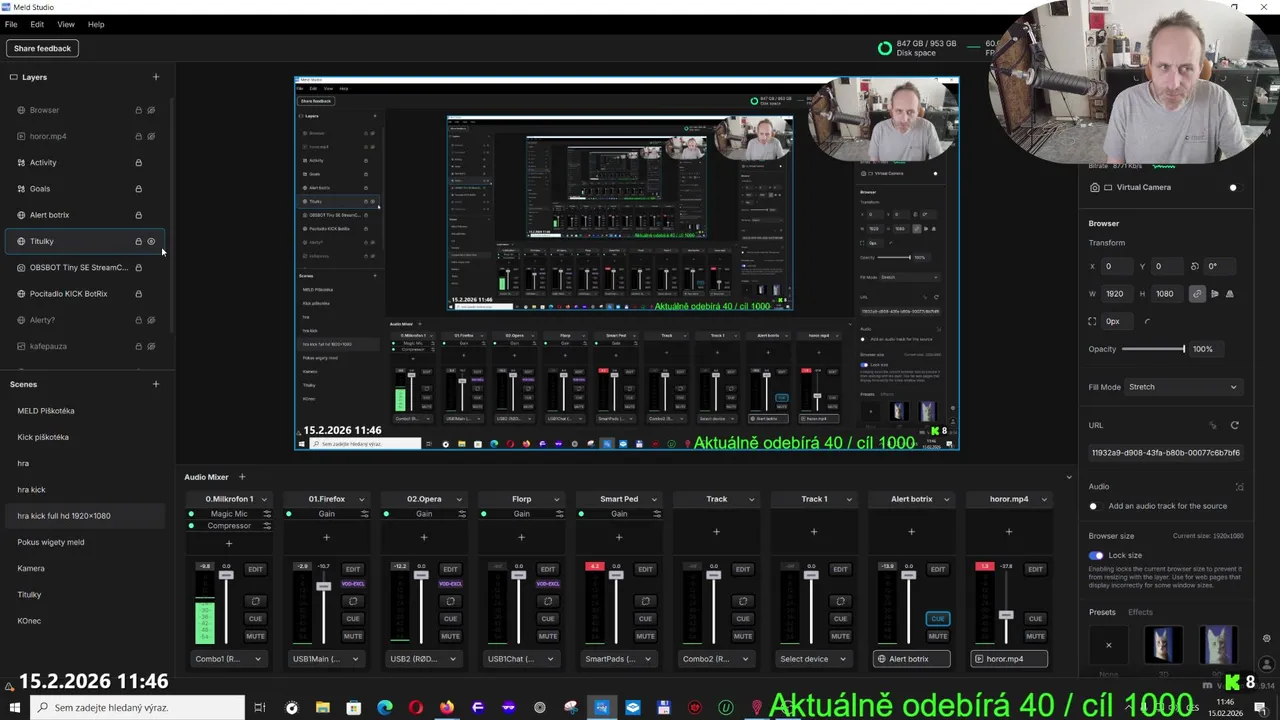
Task: Switch to the Presets tab
Action: pos(1102,612)
